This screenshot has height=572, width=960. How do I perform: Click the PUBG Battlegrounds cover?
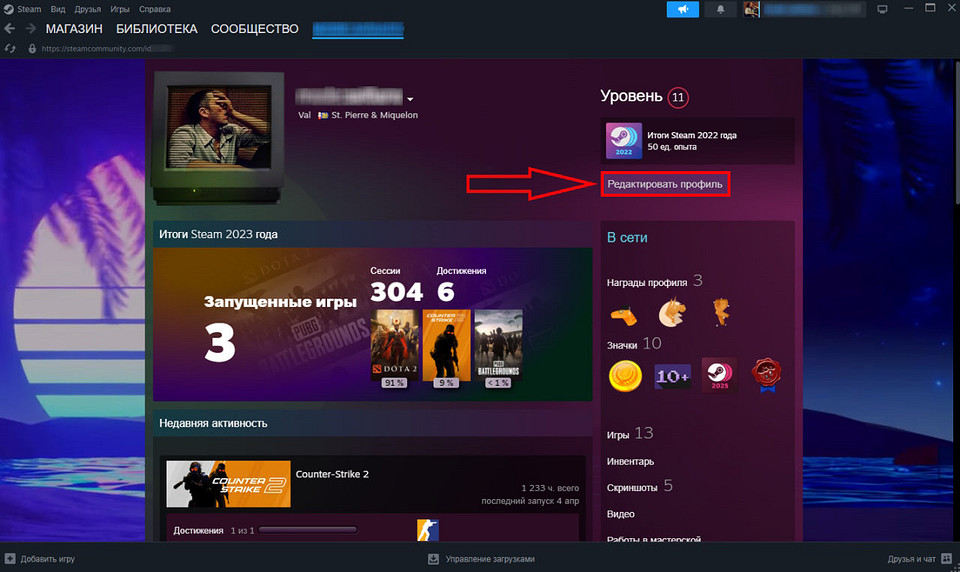coord(498,345)
